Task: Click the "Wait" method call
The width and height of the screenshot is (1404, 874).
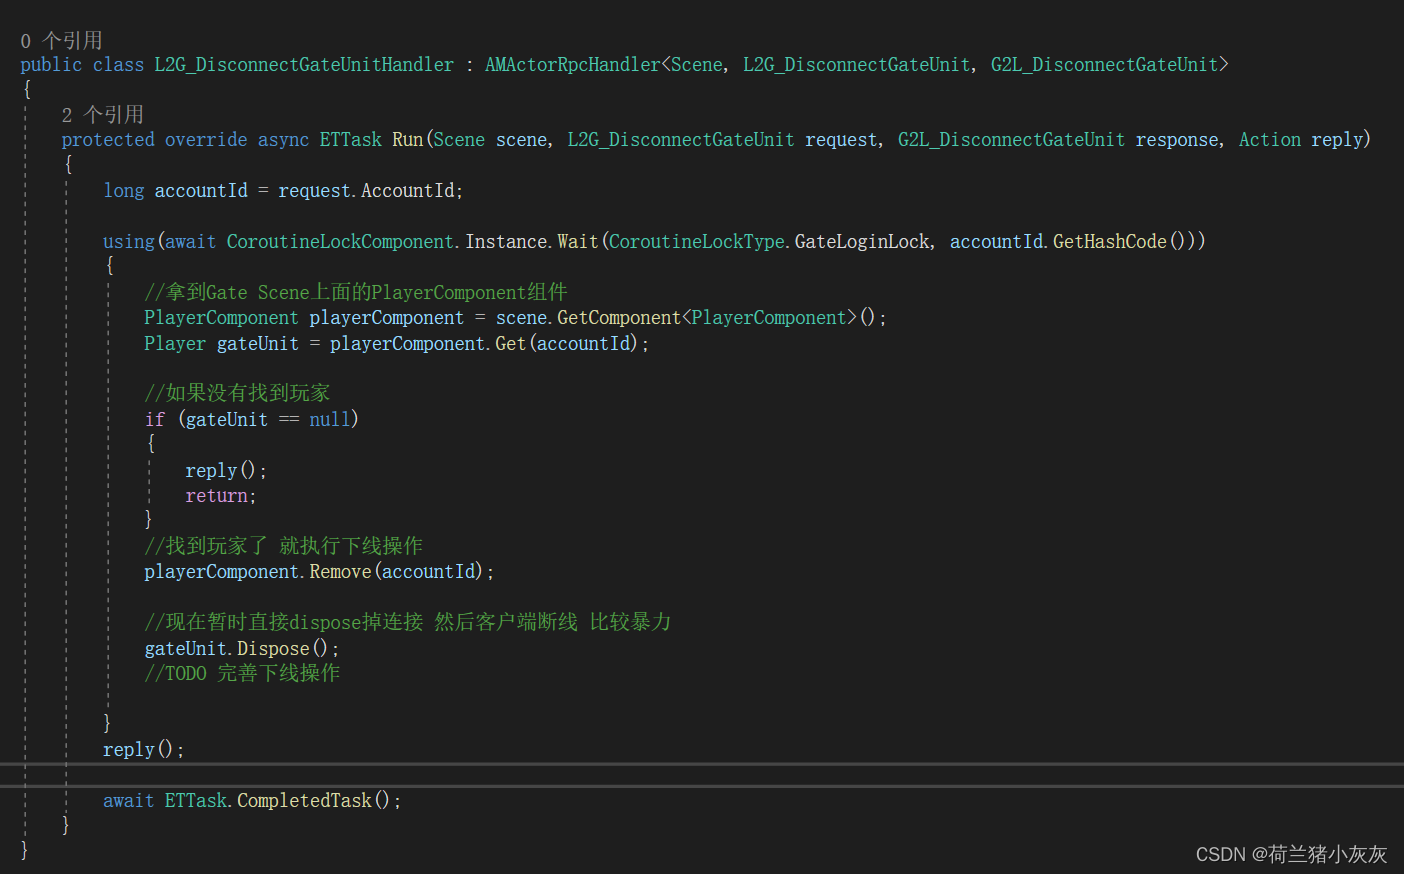Action: (577, 242)
